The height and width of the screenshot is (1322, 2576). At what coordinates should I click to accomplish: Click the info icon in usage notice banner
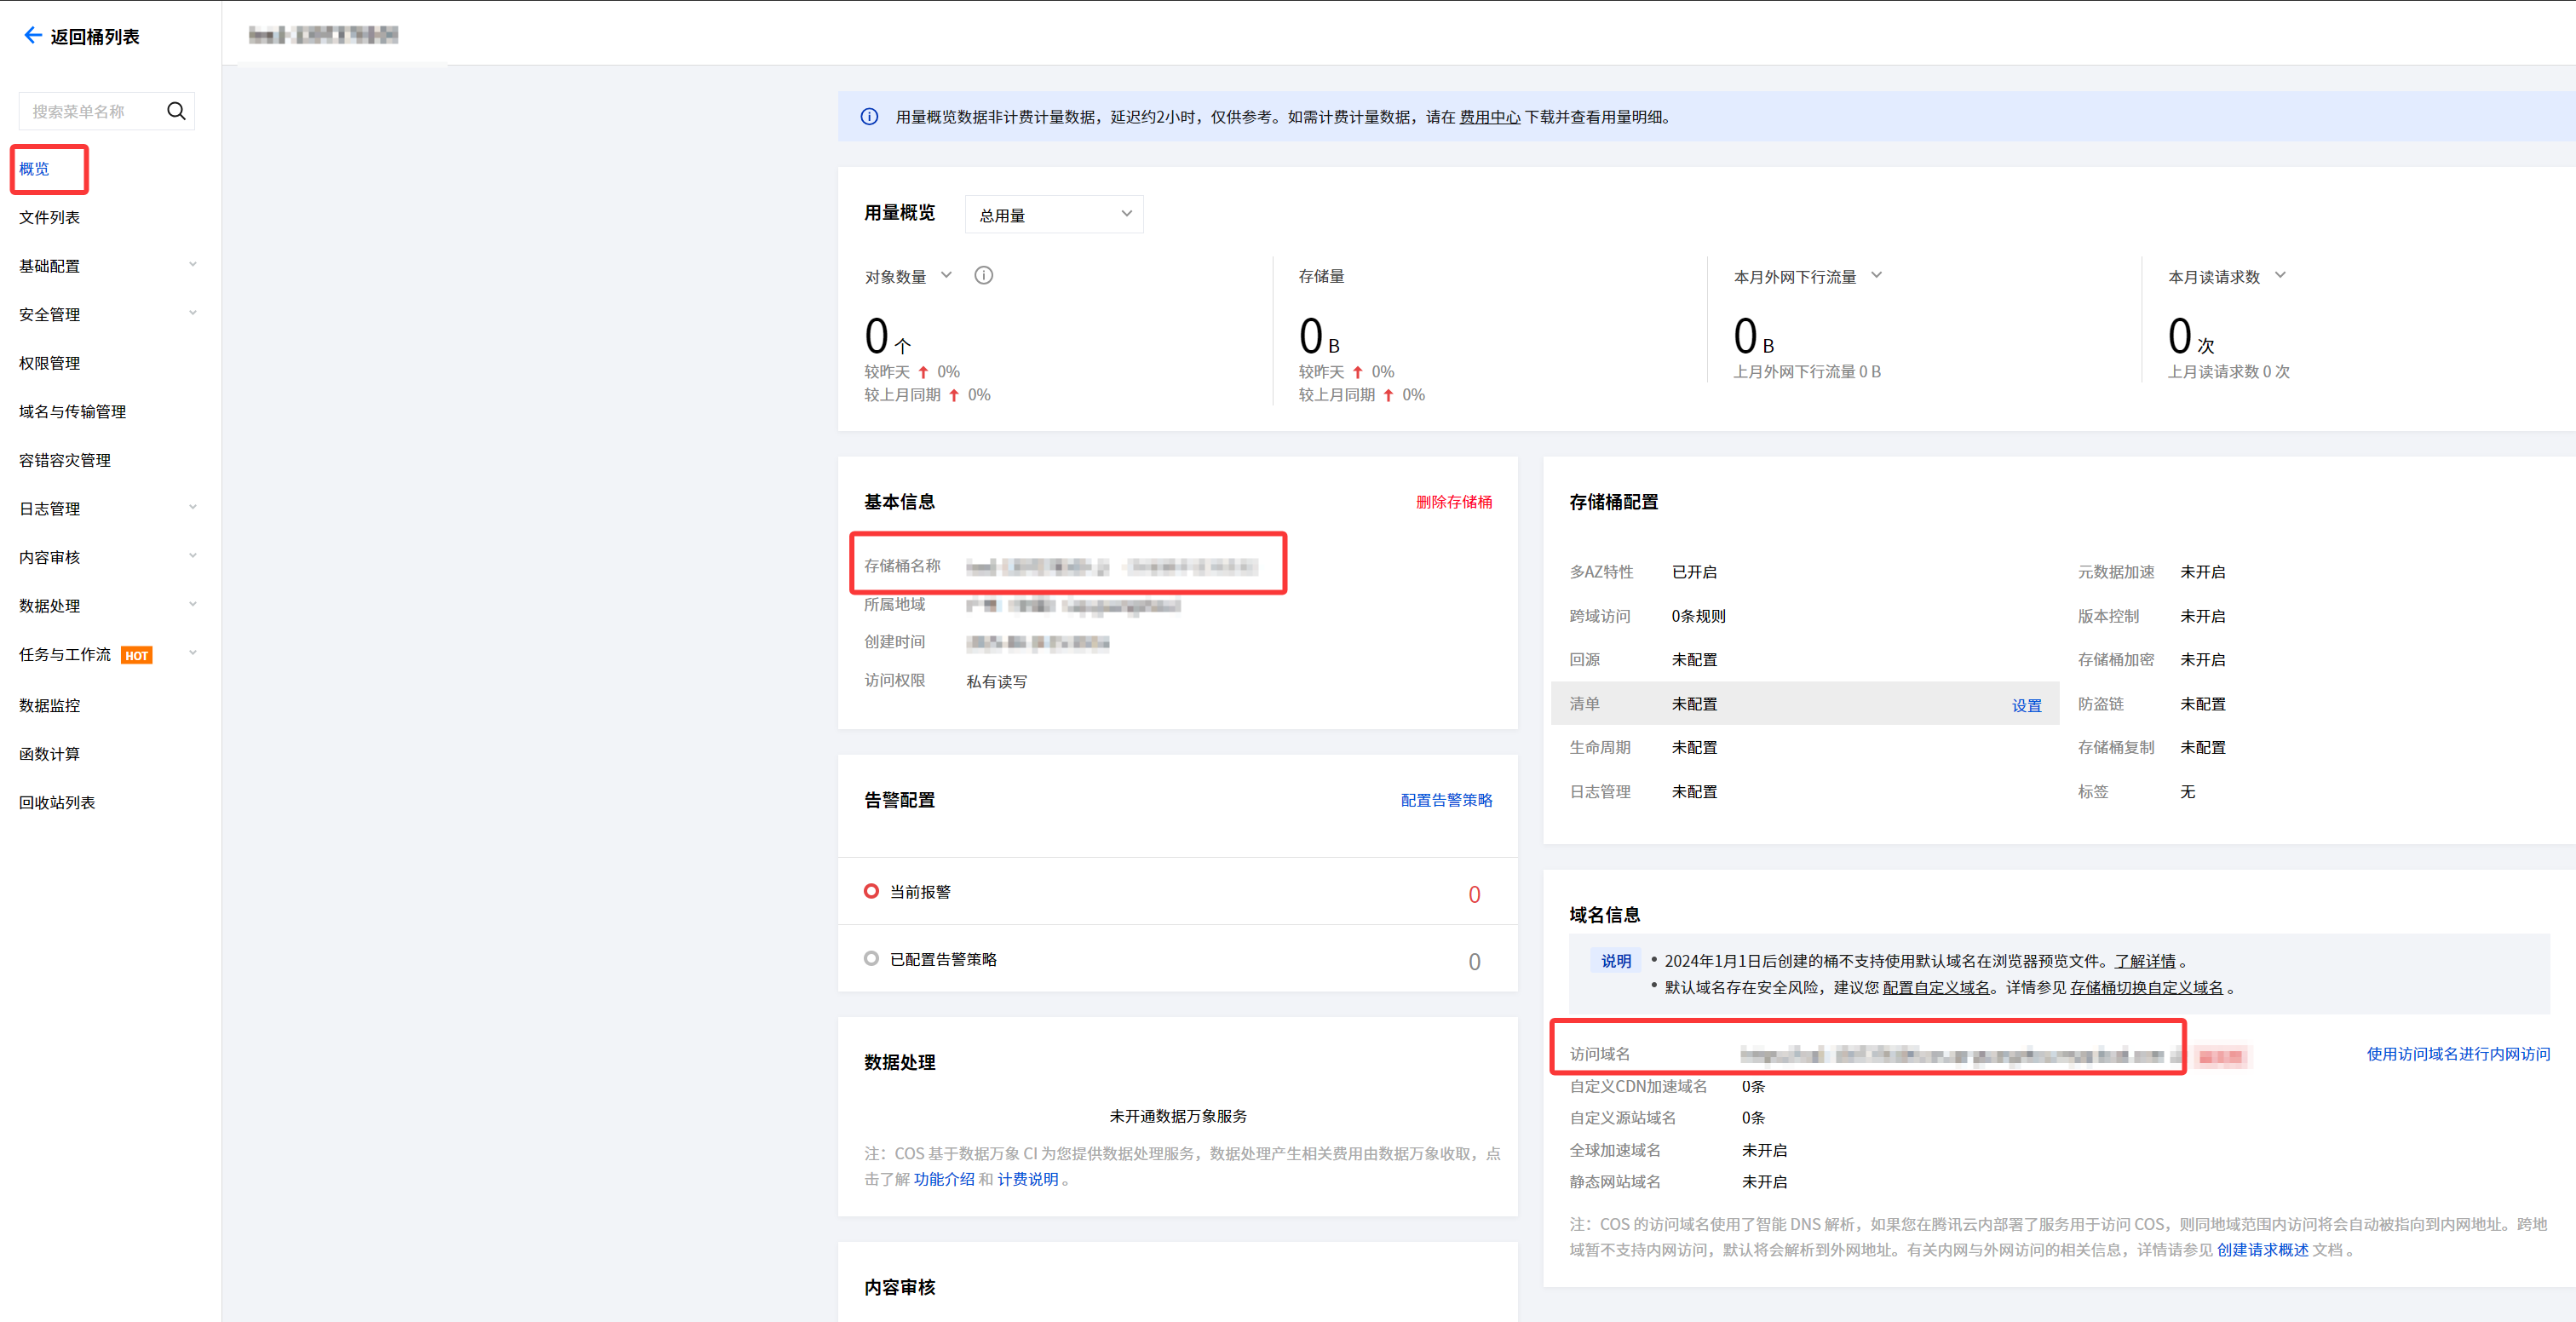tap(869, 117)
